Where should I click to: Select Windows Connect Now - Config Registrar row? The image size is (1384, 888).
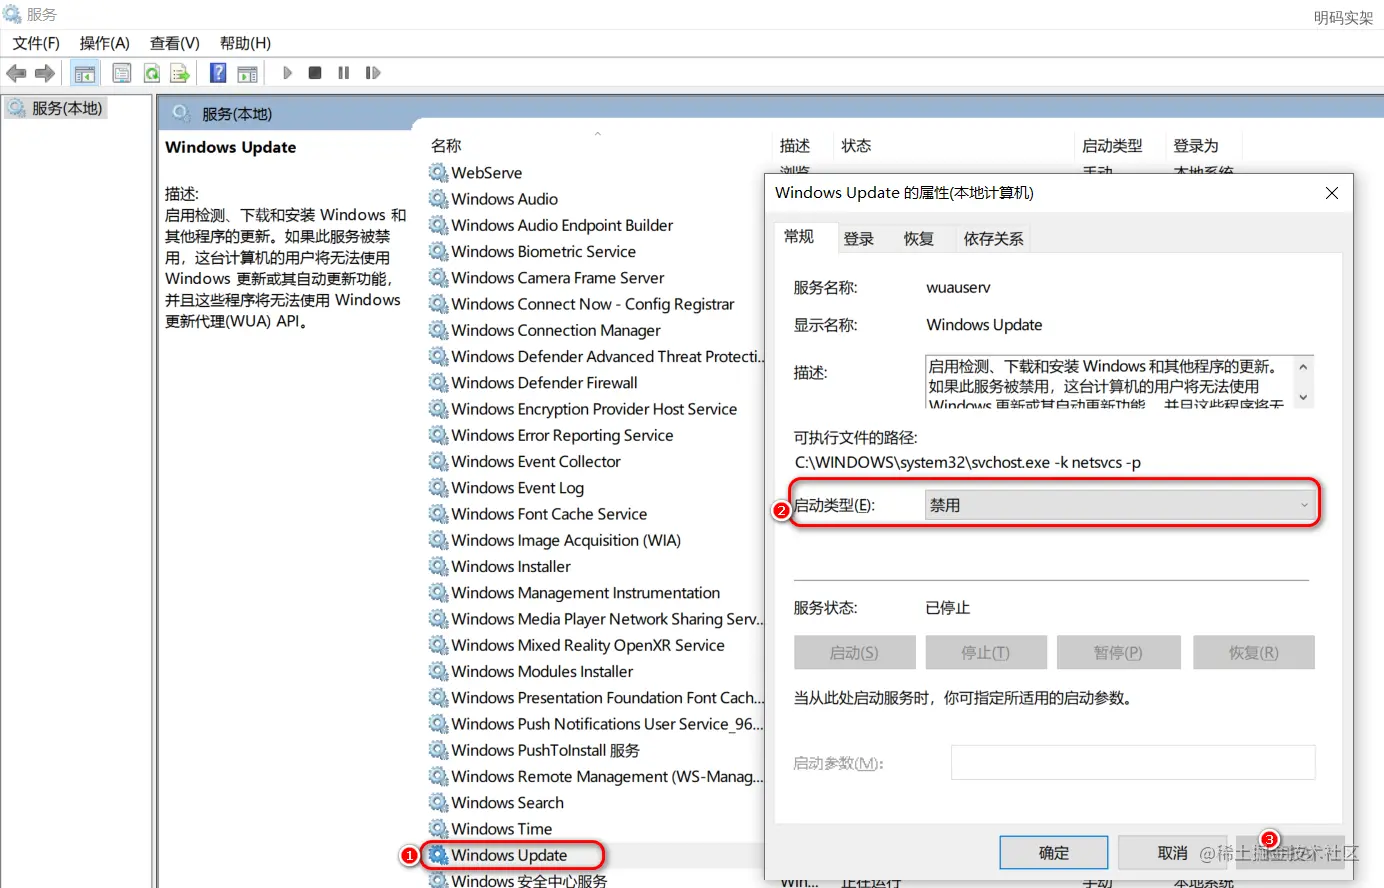tap(592, 304)
